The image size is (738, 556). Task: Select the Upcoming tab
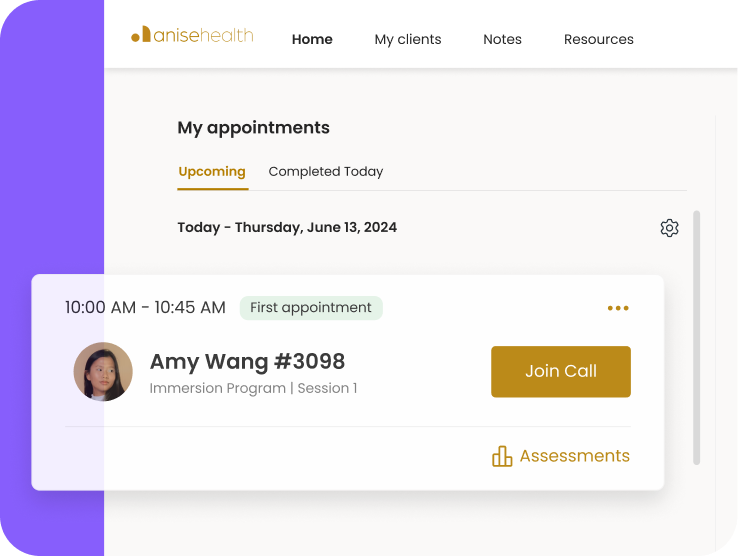(x=212, y=172)
